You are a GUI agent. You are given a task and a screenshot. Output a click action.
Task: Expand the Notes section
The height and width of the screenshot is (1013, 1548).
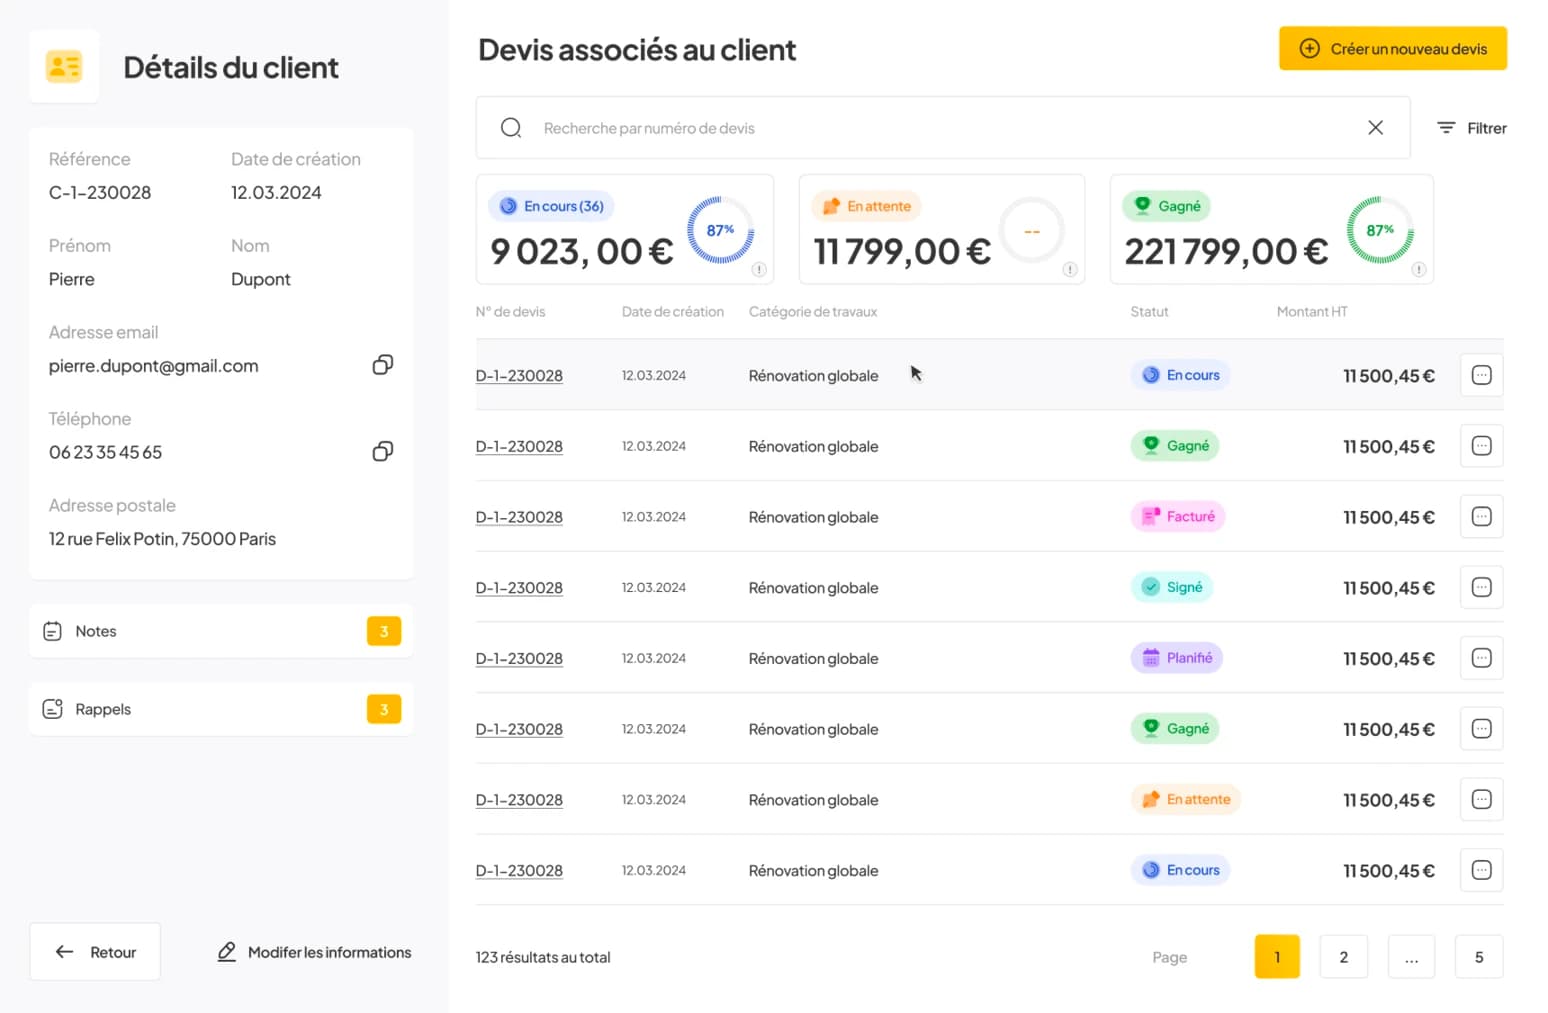[x=221, y=631]
